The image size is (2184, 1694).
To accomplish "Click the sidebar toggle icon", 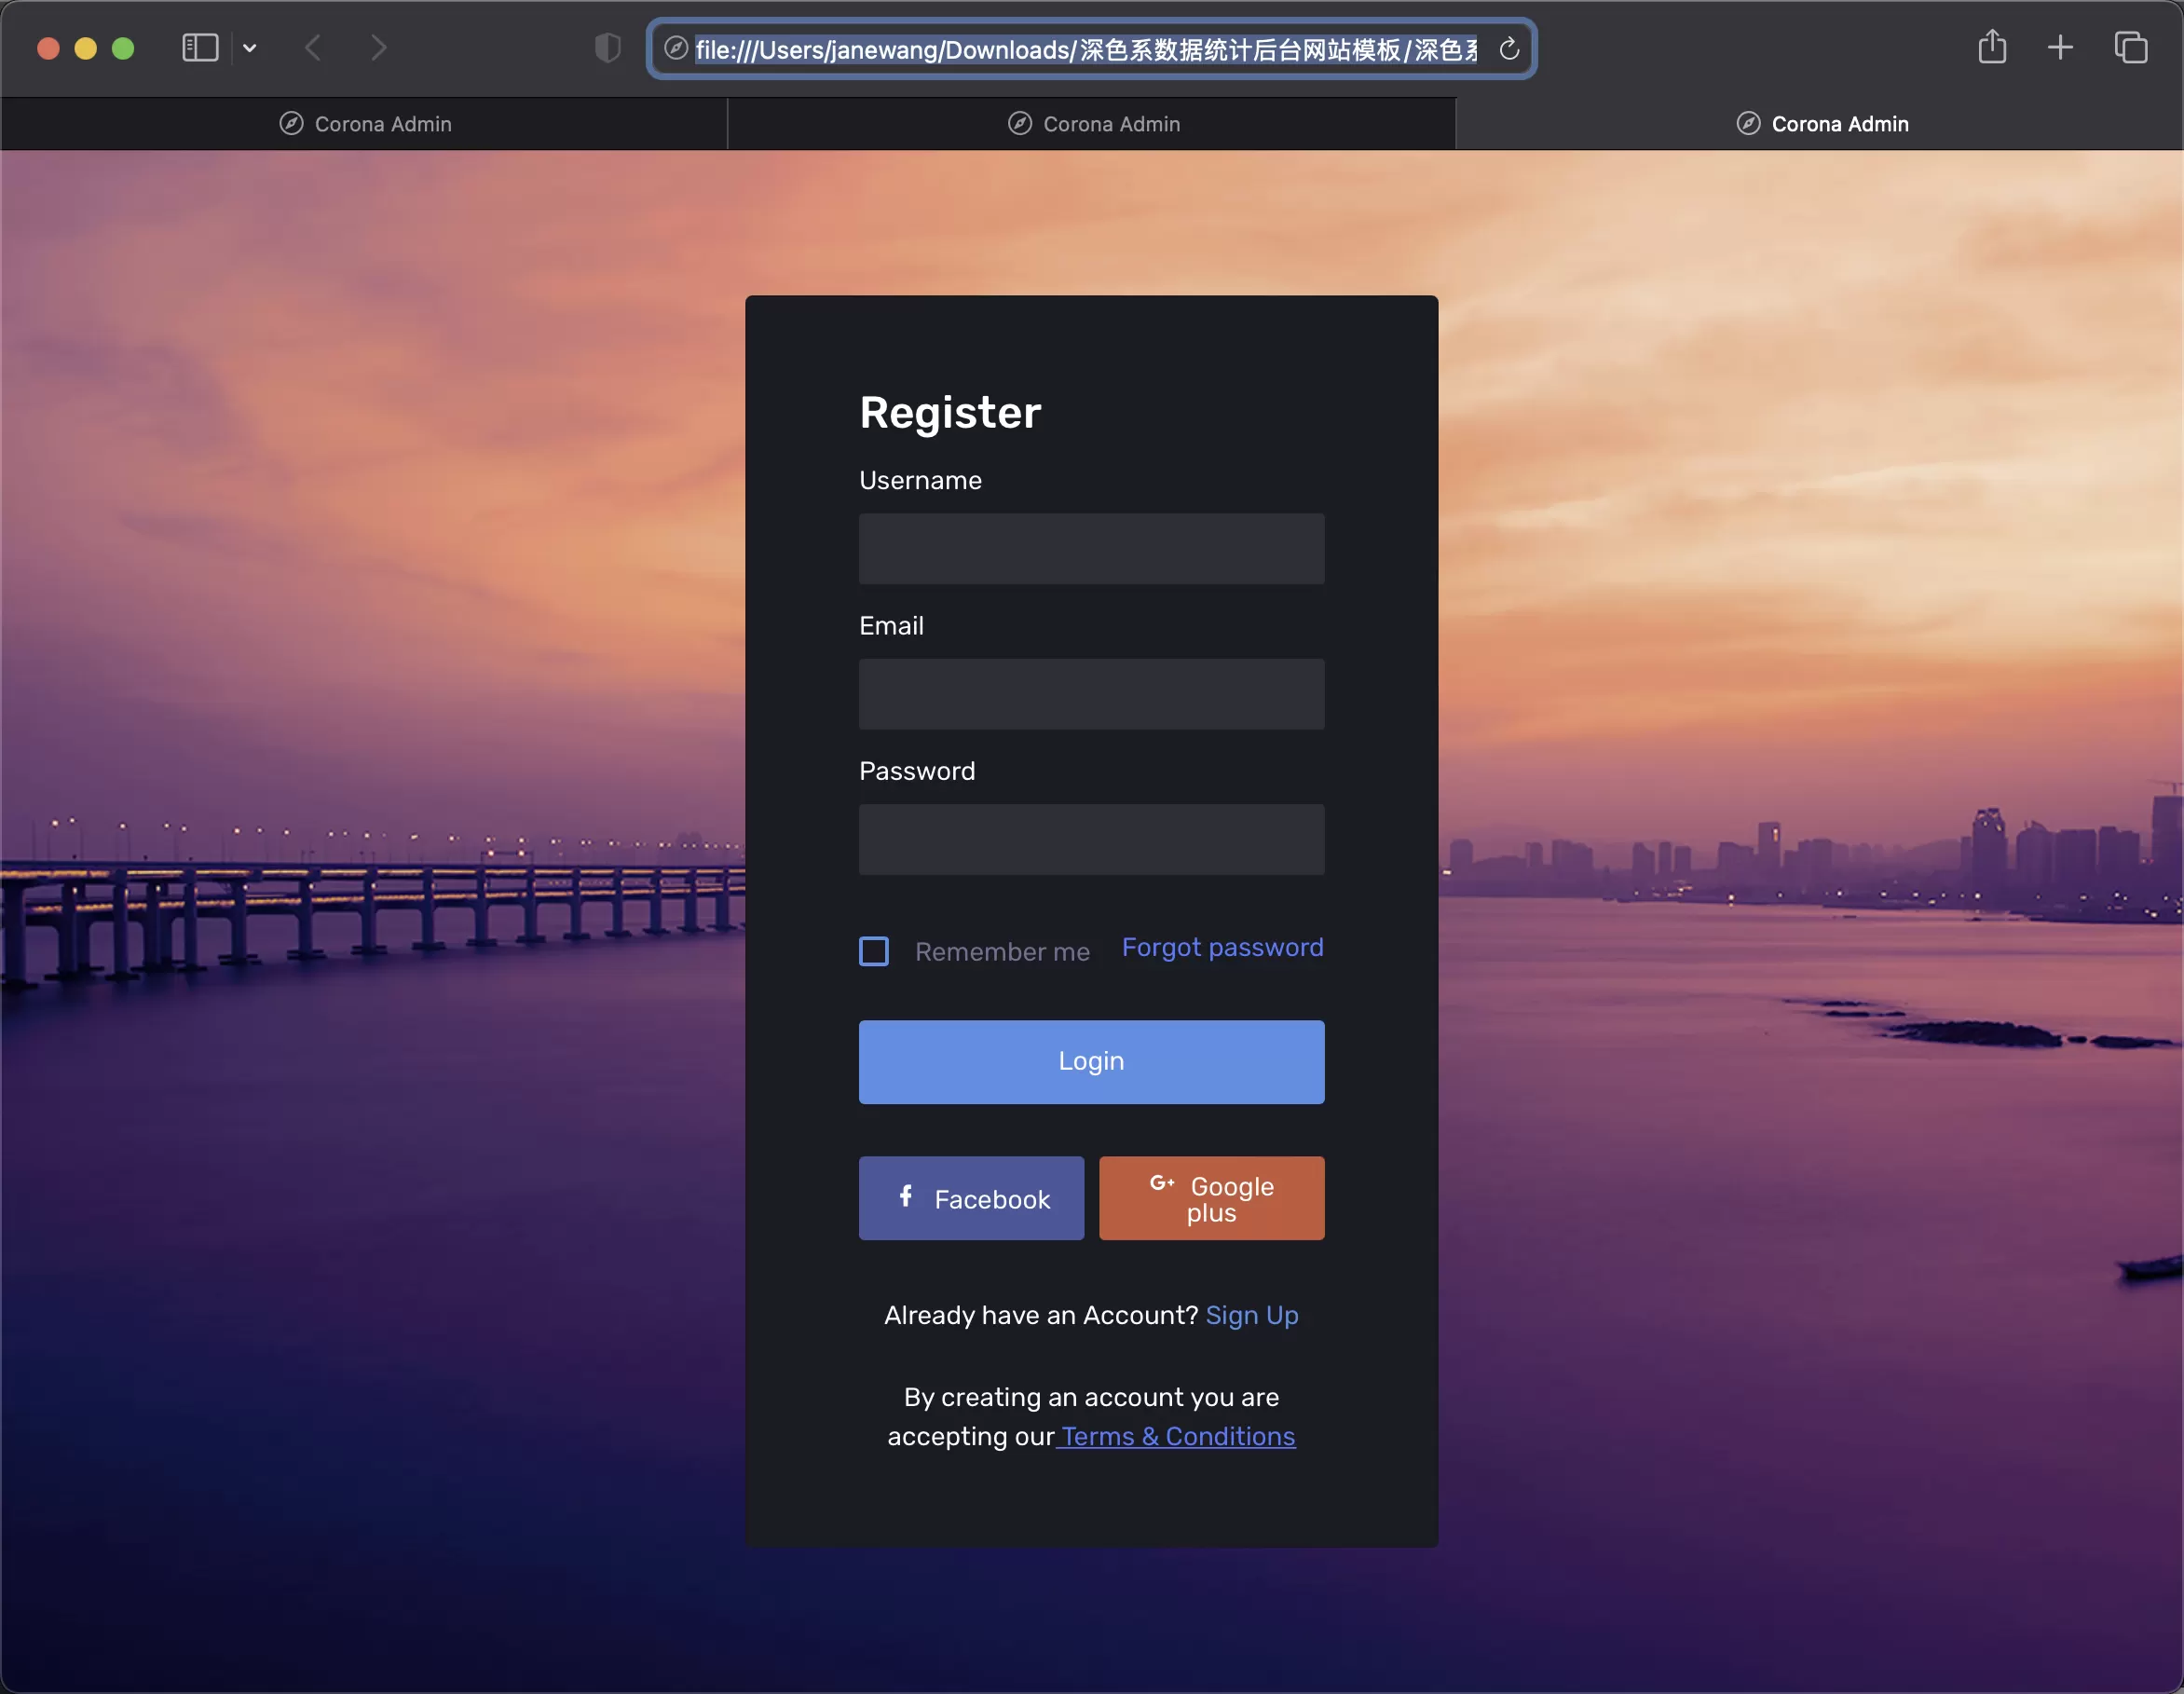I will (x=198, y=48).
